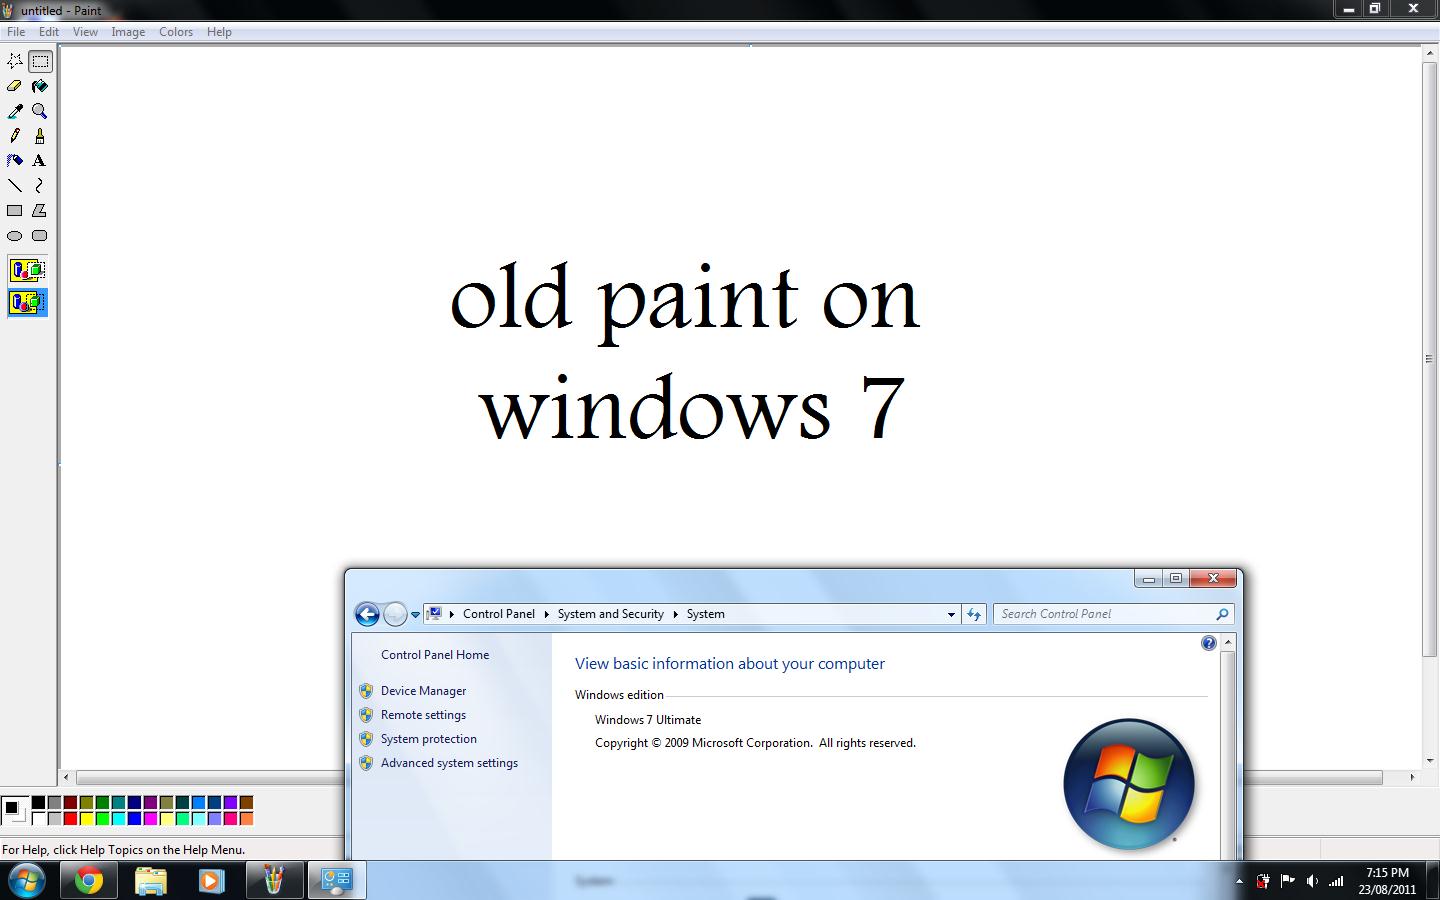This screenshot has width=1440, height=900.
Task: Pick the bright red palette color
Action: [x=70, y=819]
